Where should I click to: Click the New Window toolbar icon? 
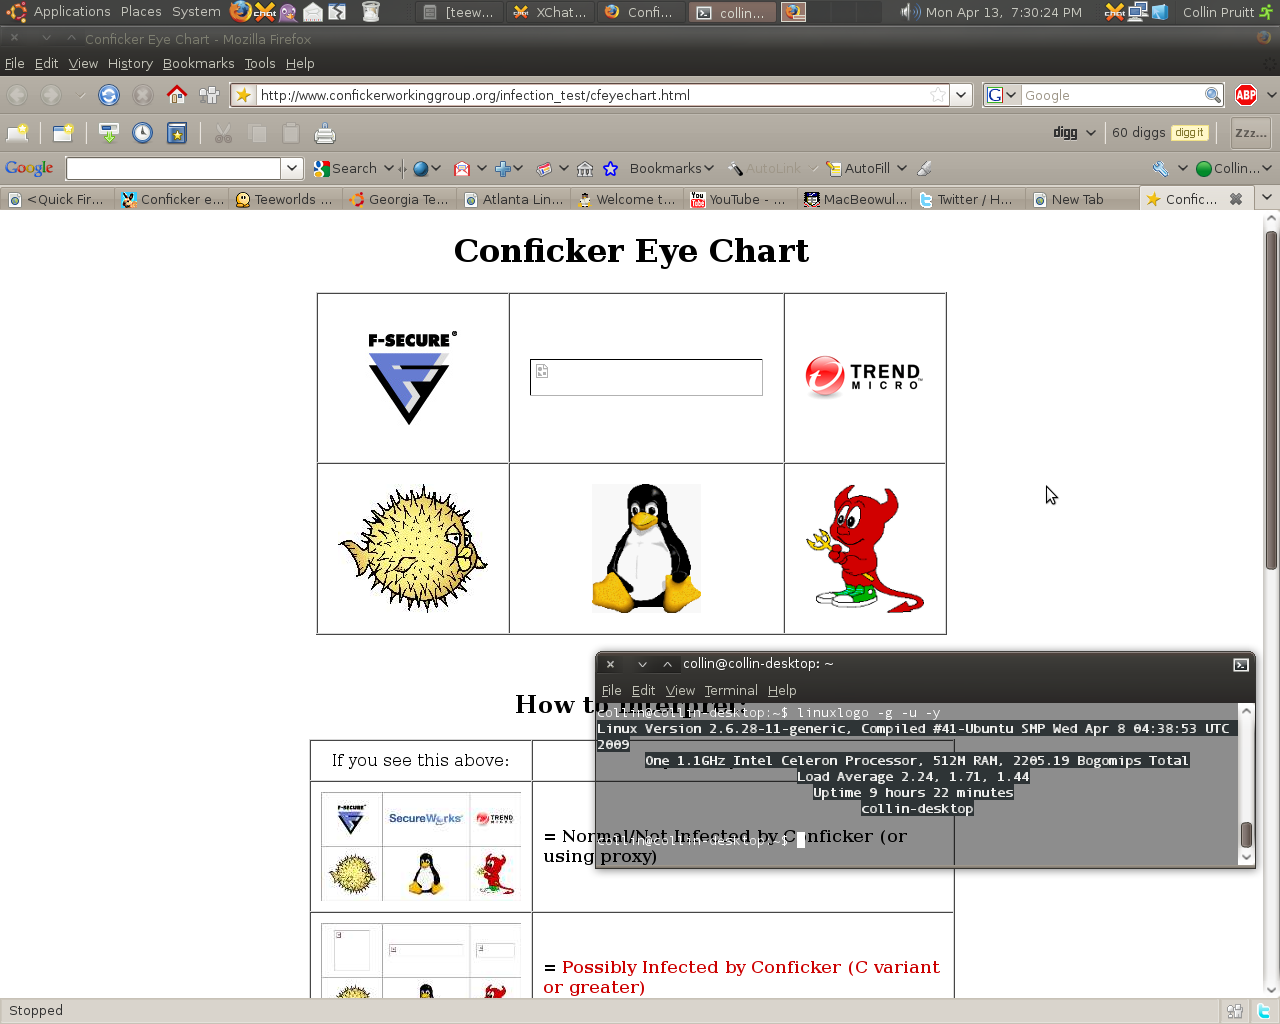click(63, 133)
